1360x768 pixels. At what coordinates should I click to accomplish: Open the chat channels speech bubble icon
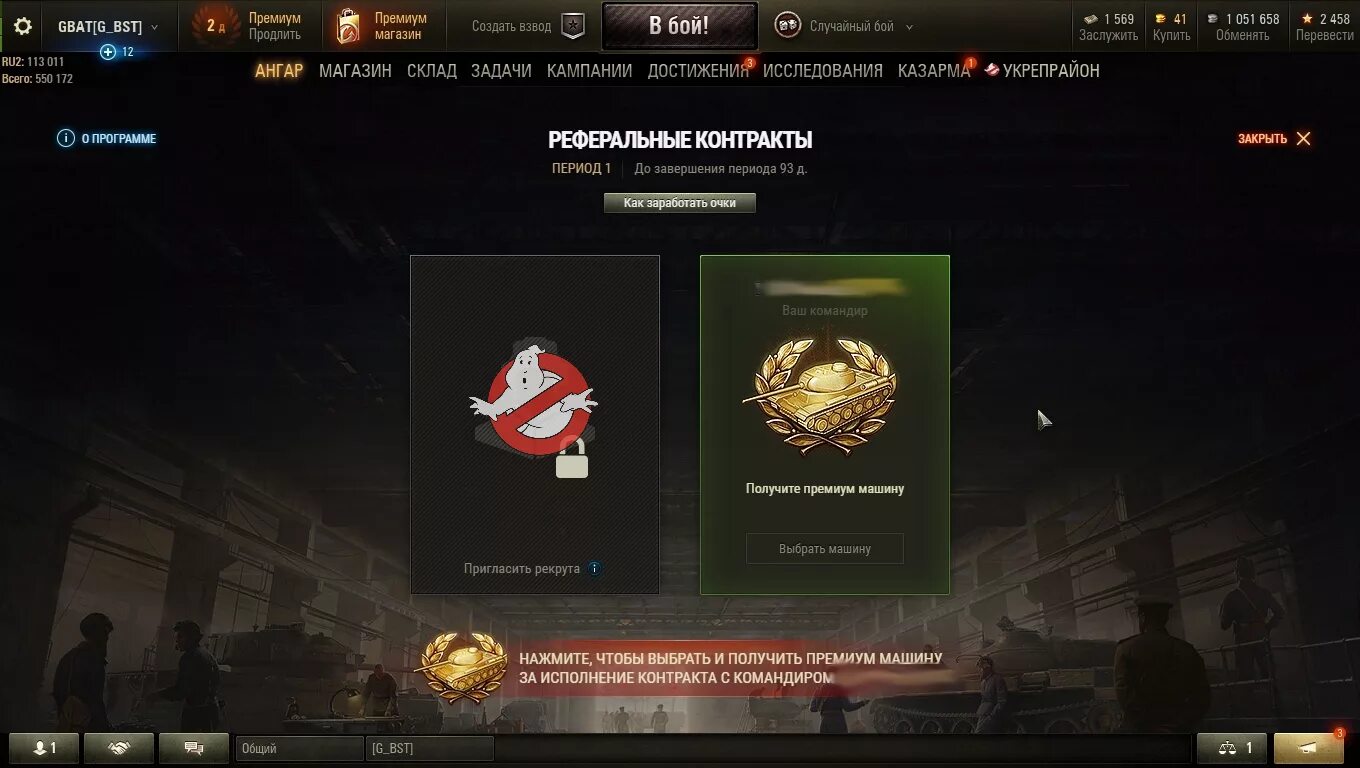(194, 748)
